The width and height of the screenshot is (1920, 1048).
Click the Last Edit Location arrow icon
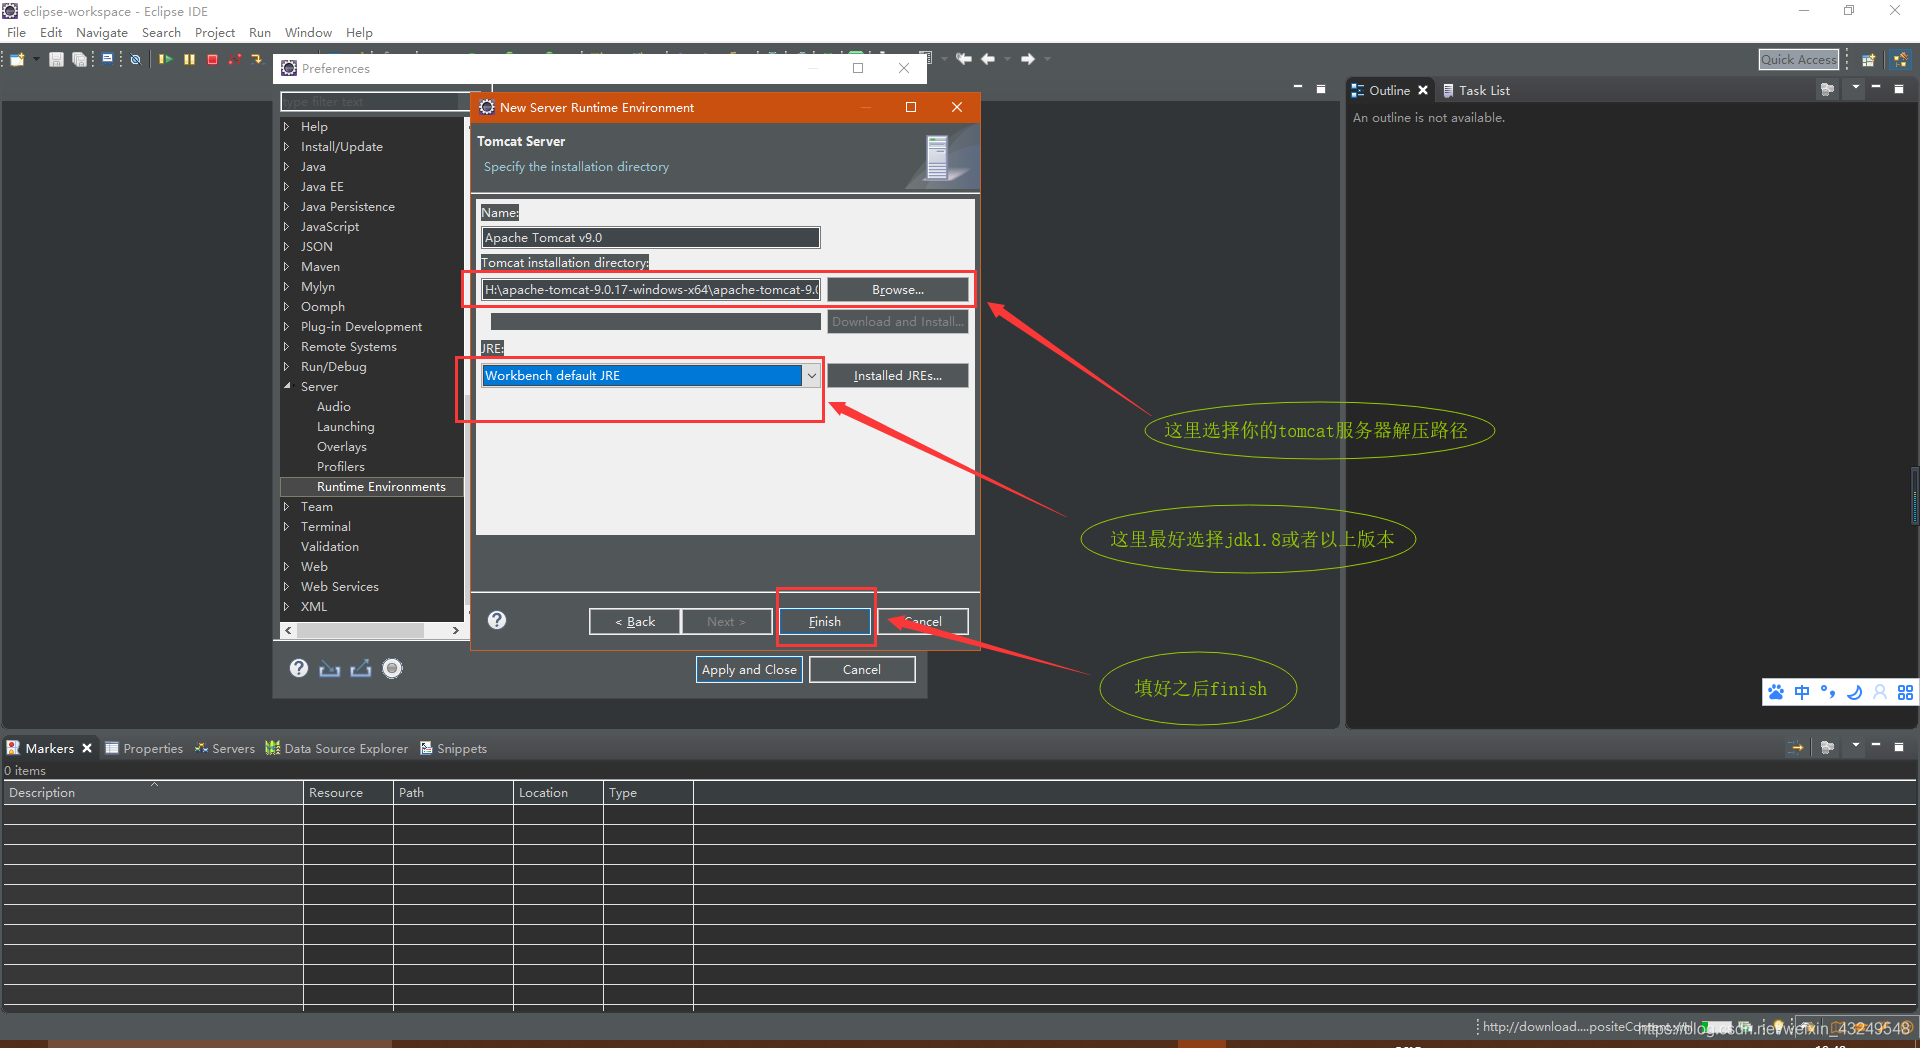point(964,59)
